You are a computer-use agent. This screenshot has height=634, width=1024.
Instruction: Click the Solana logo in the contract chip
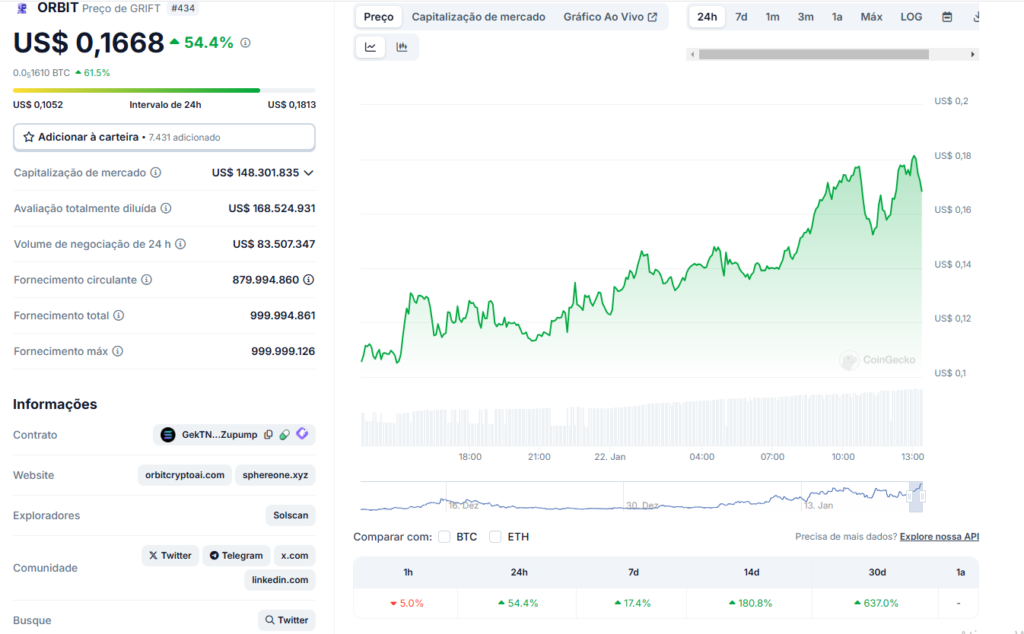click(168, 435)
